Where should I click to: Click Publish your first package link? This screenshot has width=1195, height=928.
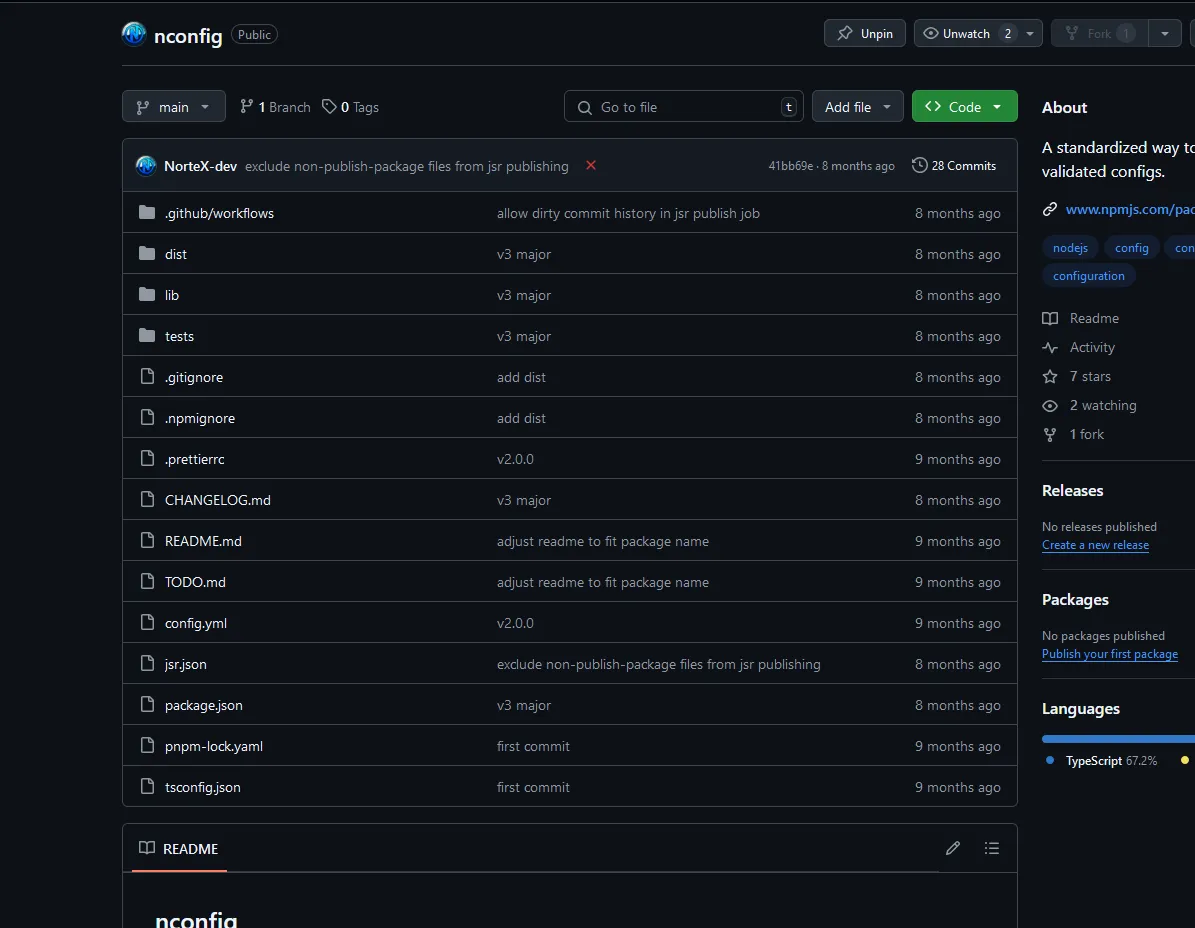1110,654
